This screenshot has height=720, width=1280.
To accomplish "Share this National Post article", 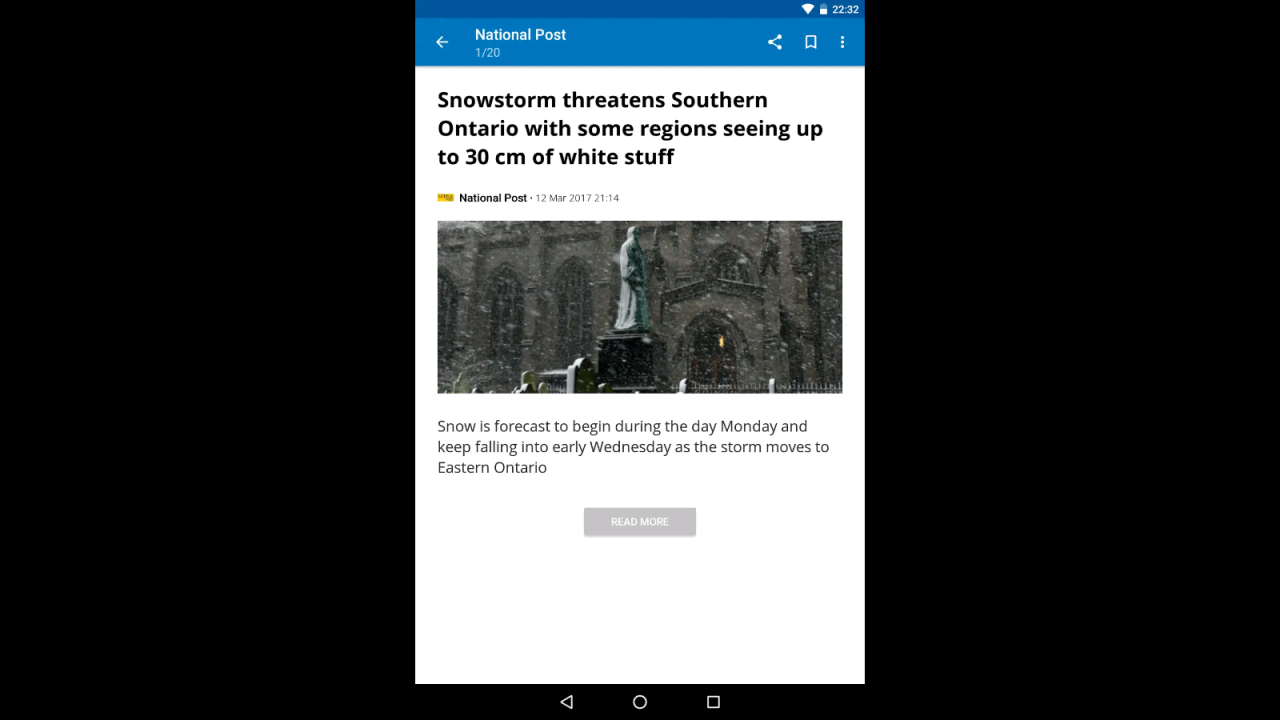I will (x=775, y=42).
